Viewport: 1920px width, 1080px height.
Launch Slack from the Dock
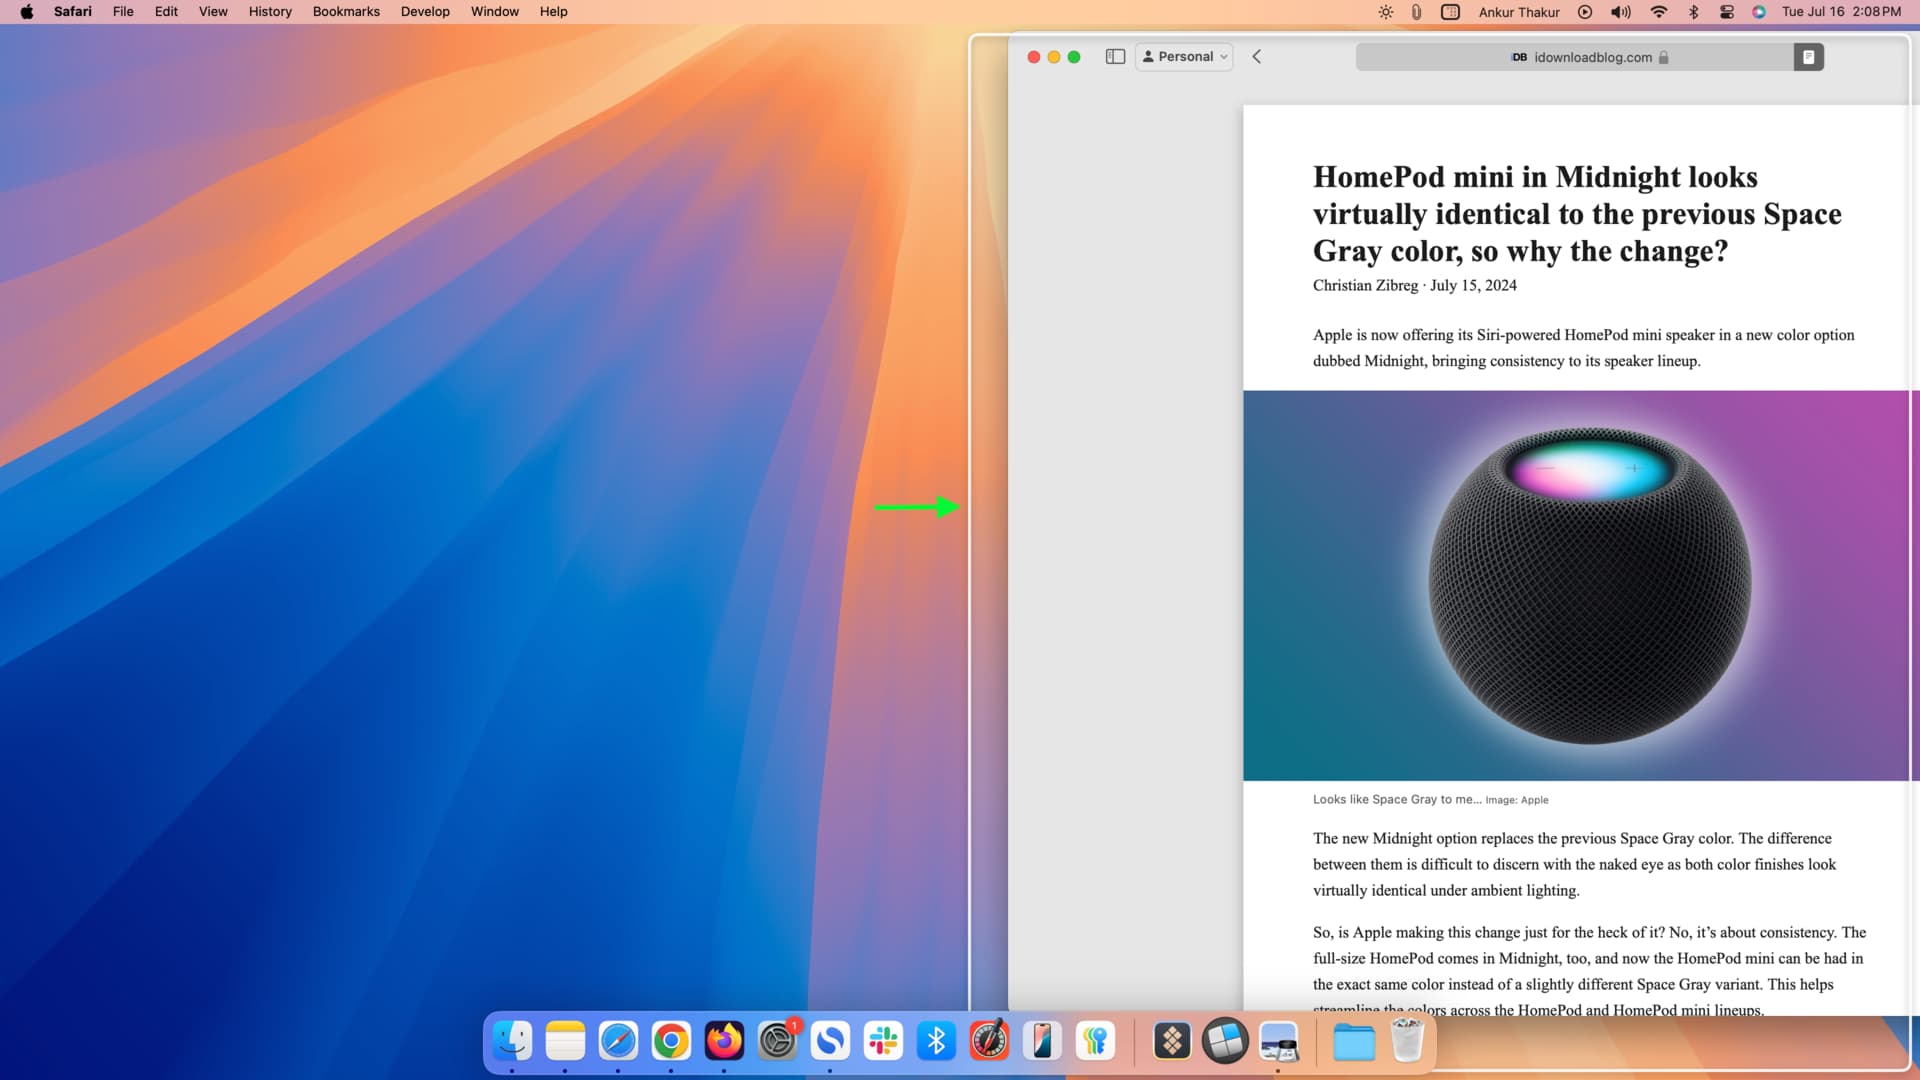884,1041
